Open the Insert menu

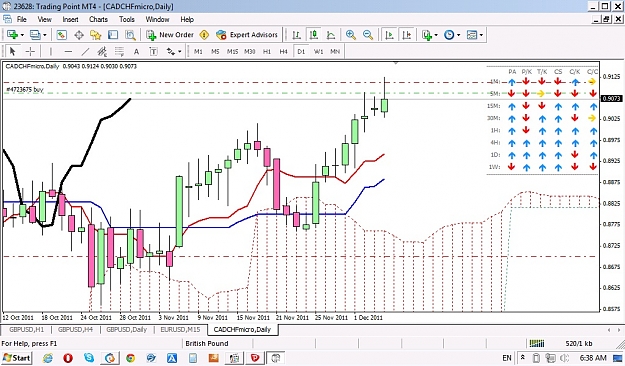[70, 19]
